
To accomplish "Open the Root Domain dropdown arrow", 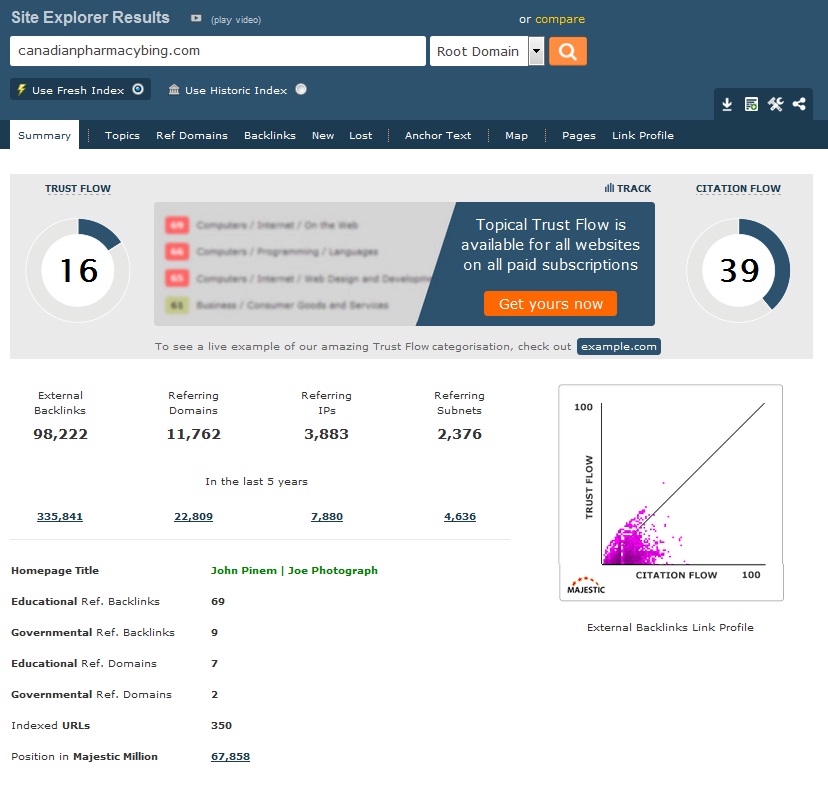I will click(537, 51).
